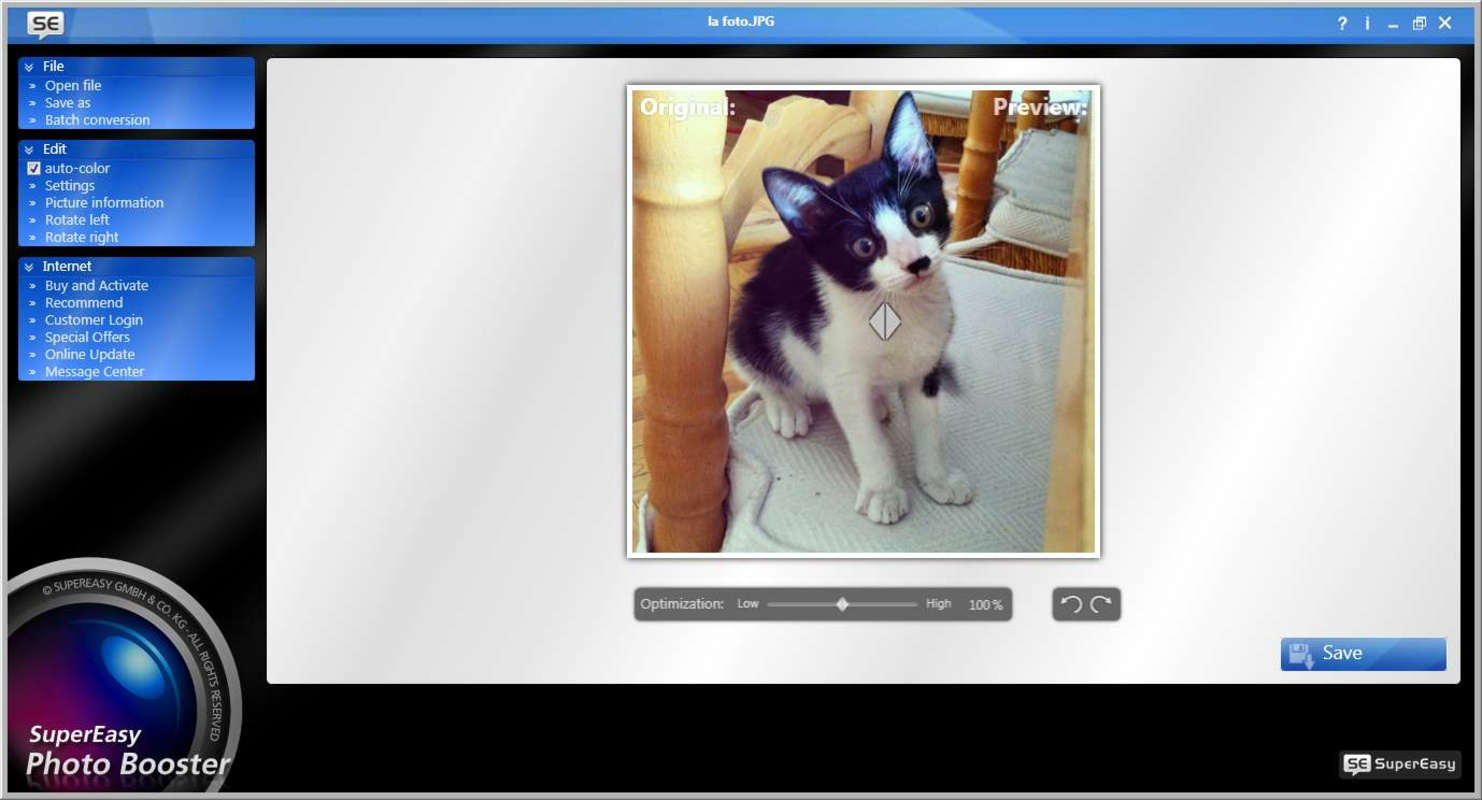Choose Open file

(x=72, y=85)
